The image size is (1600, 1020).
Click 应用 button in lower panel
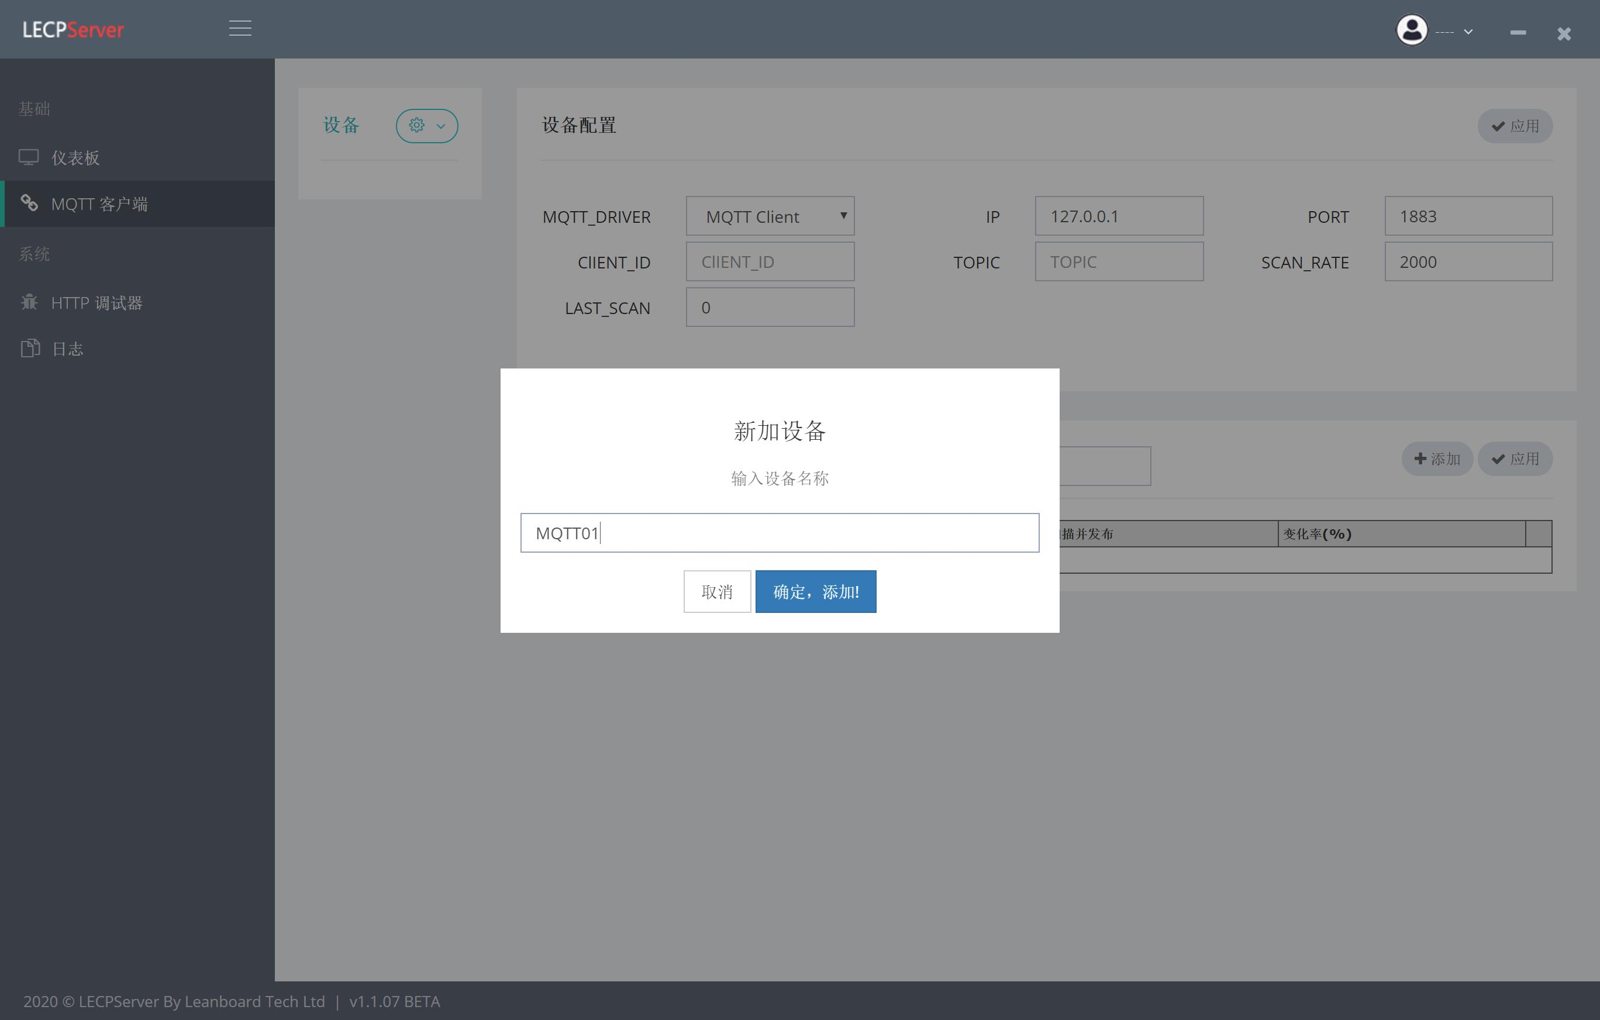click(x=1515, y=459)
